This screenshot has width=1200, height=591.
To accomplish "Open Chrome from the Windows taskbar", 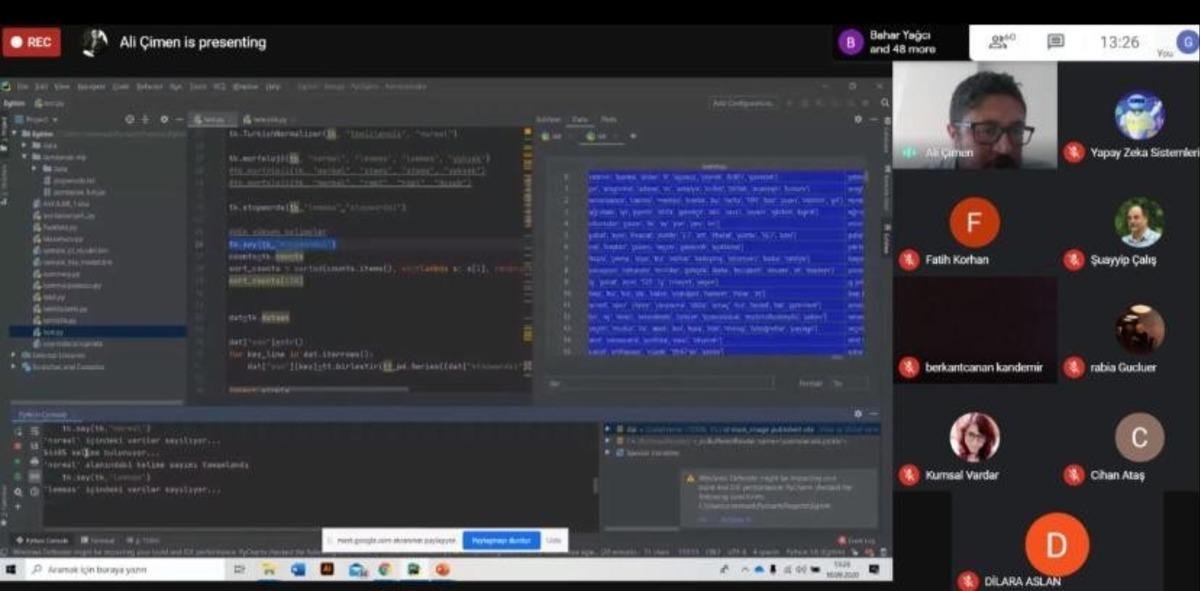I will 385,570.
